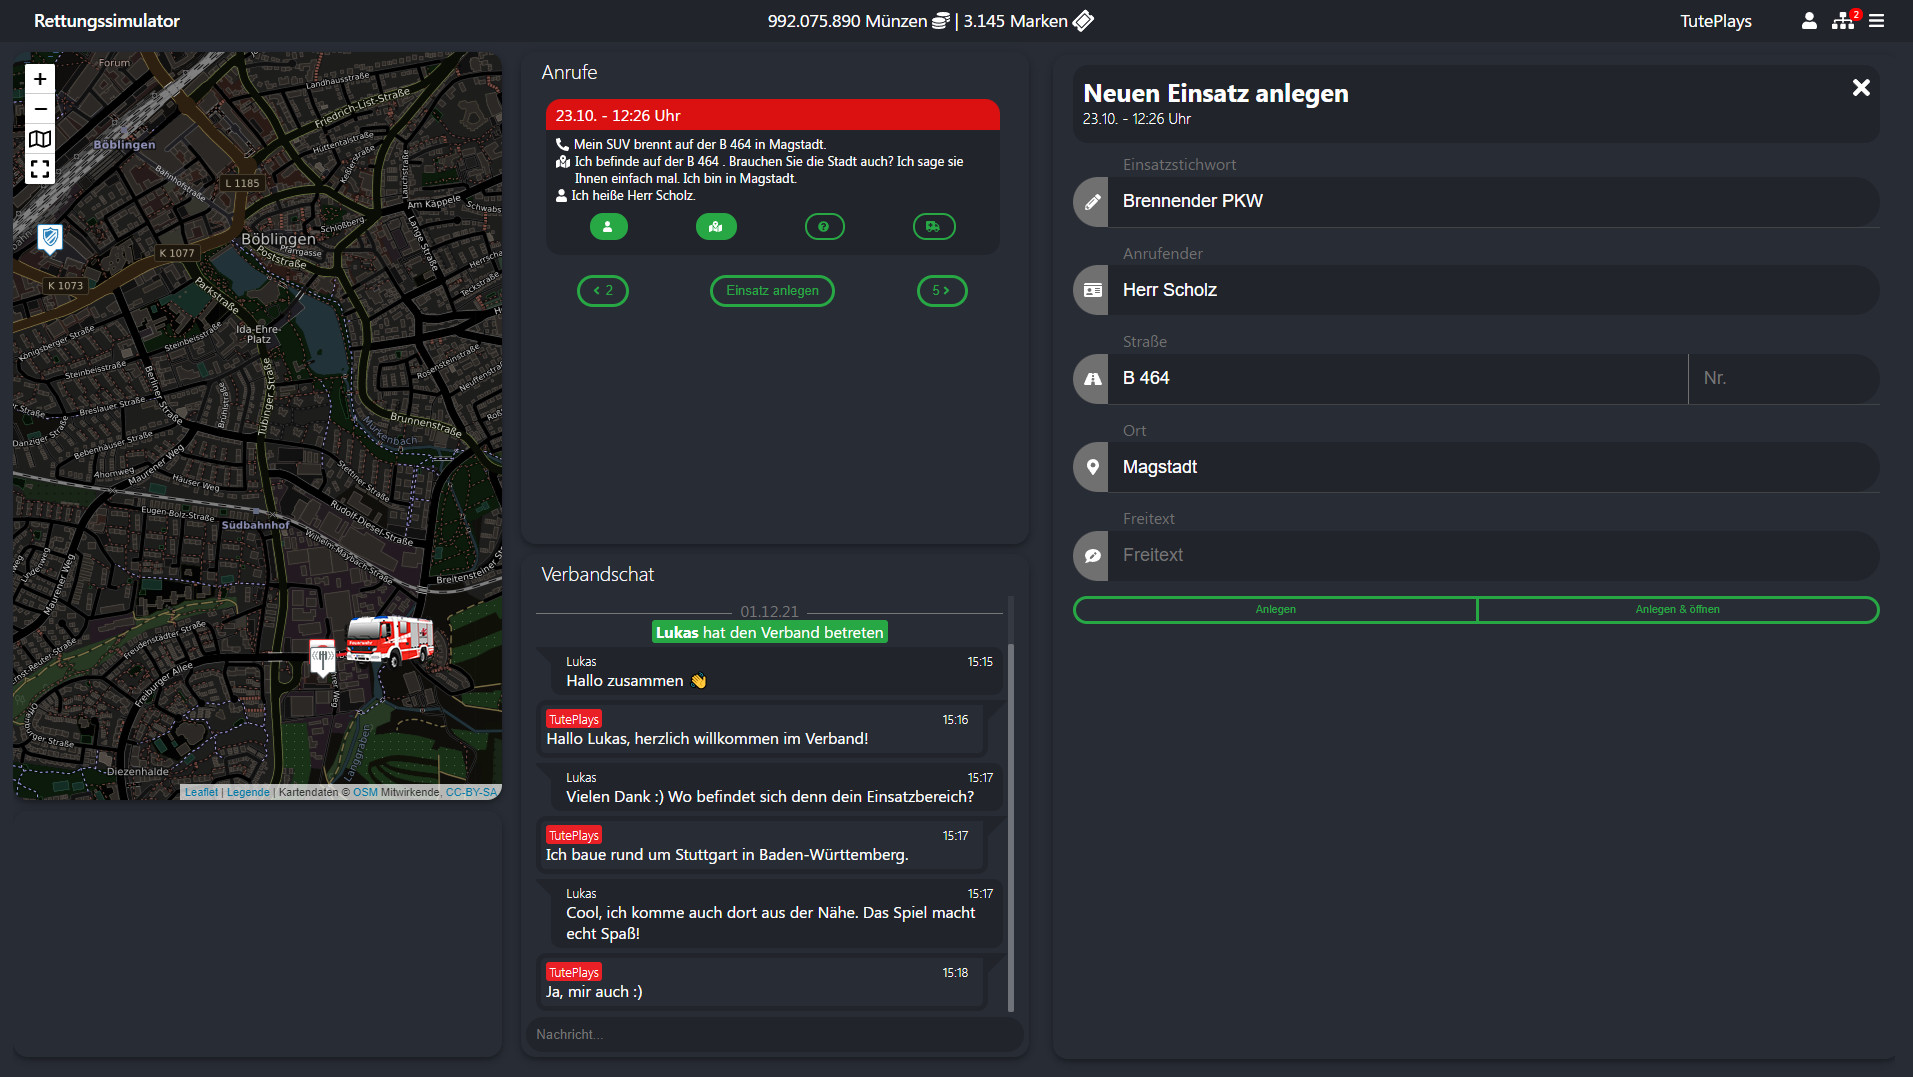
Task: Select the police station marker on map
Action: click(50, 238)
